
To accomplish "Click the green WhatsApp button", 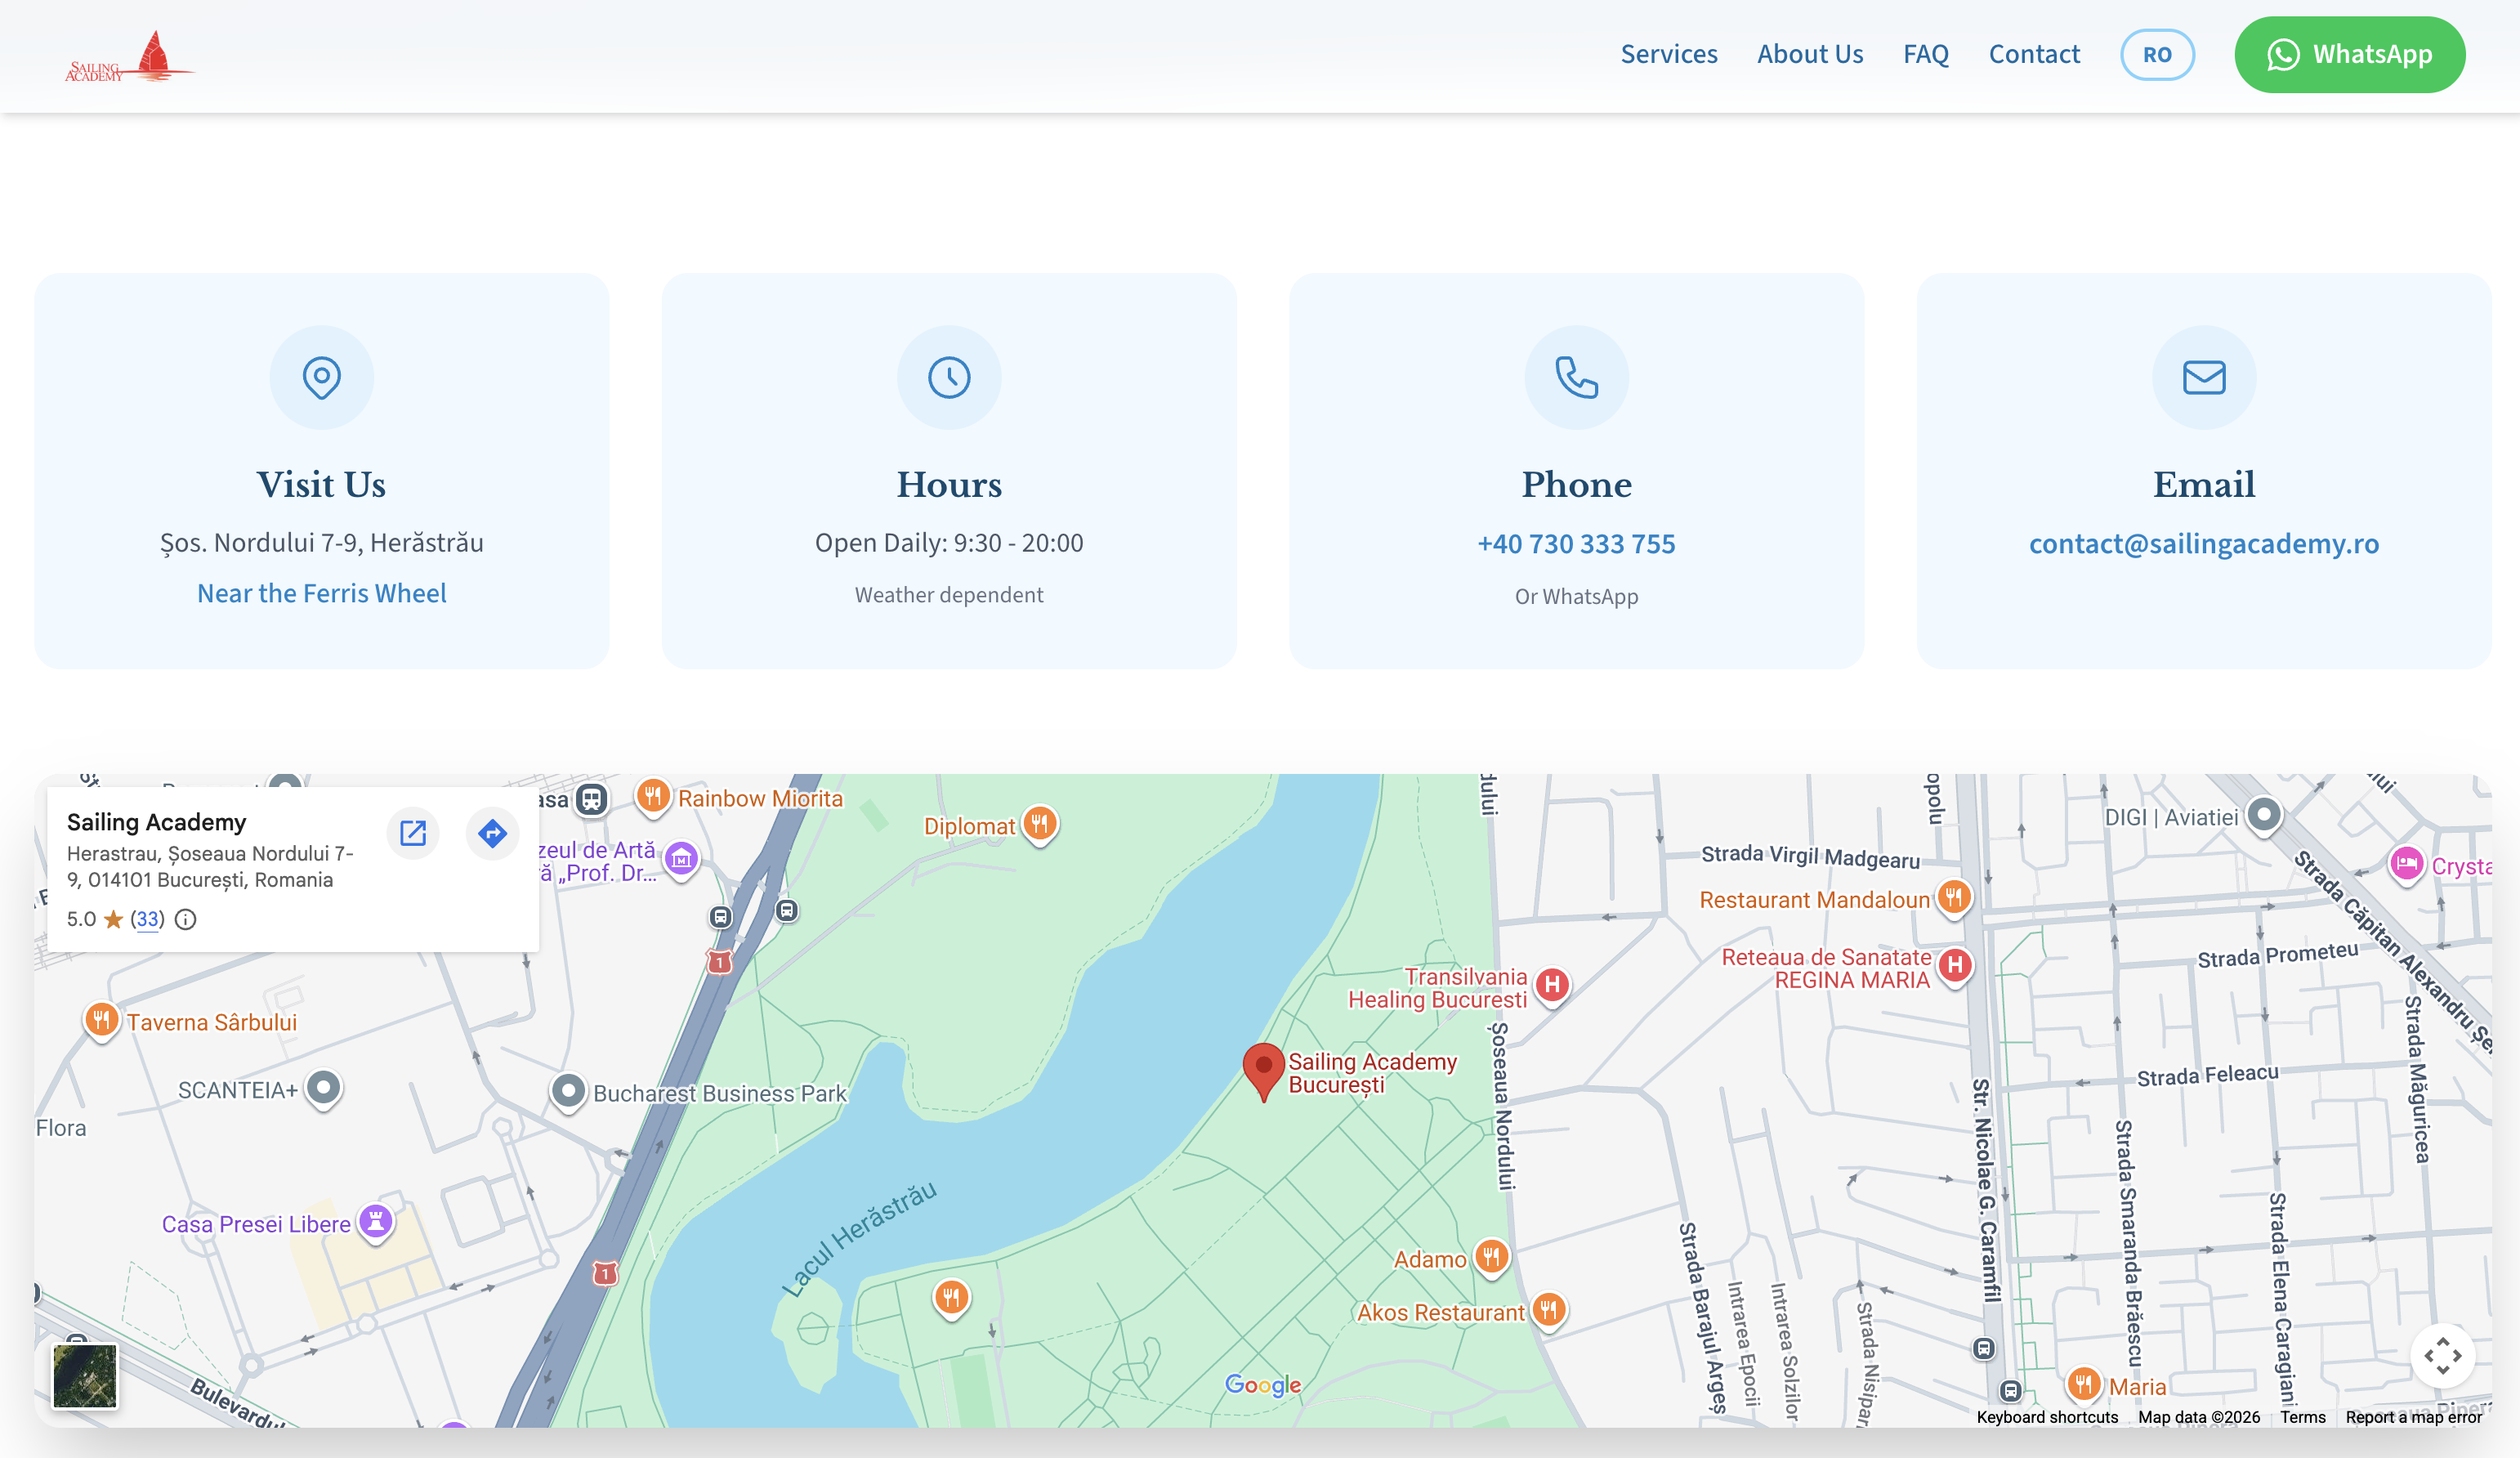I will coord(2350,55).
